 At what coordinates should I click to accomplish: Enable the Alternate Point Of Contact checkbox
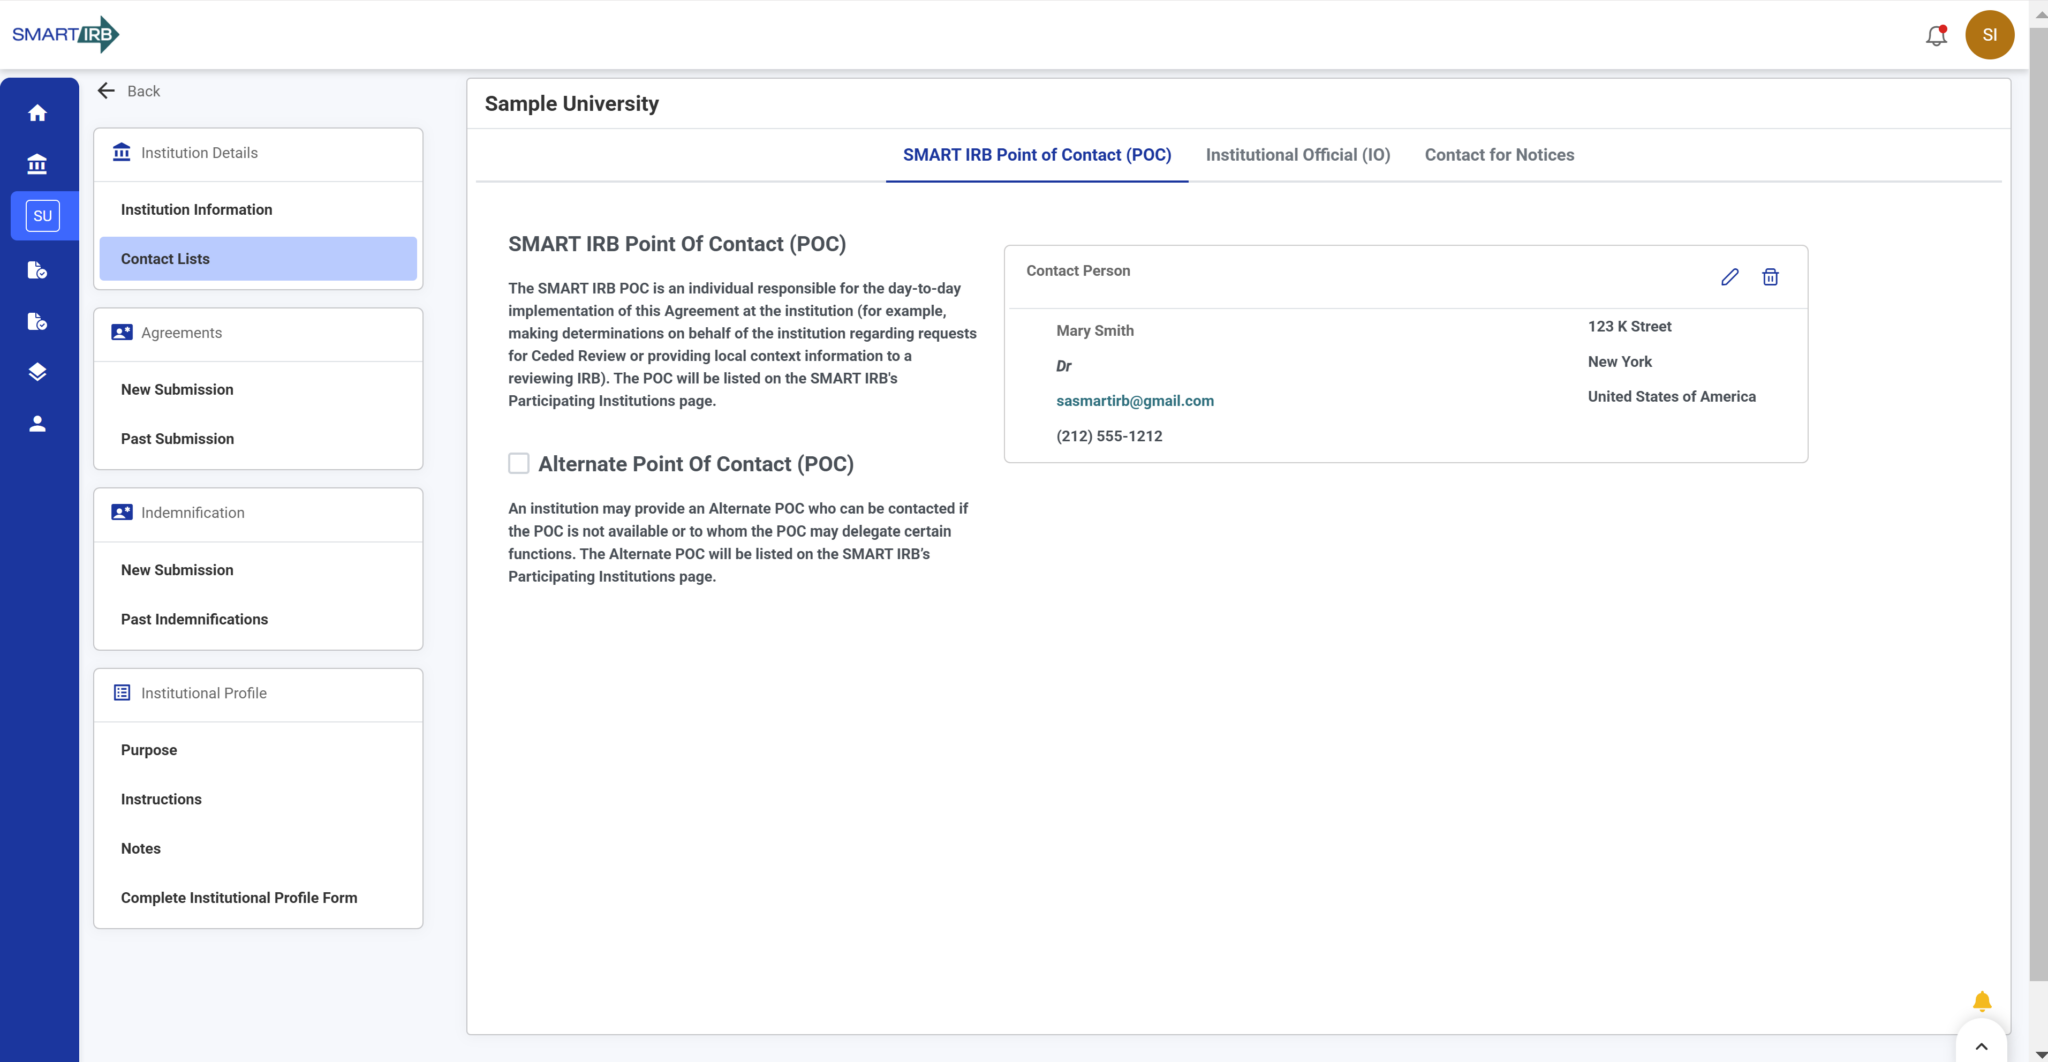(x=519, y=463)
